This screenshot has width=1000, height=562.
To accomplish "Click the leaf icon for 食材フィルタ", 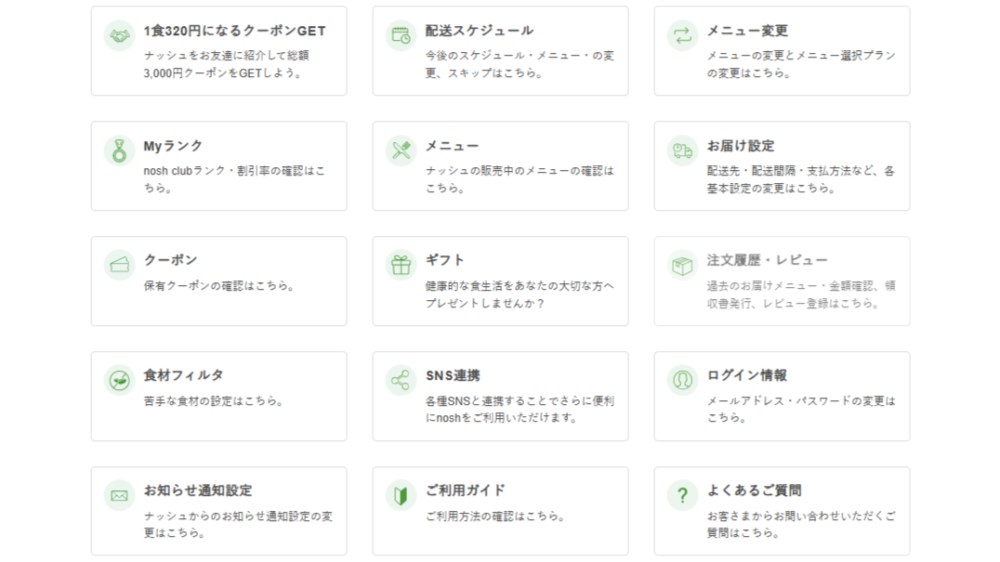I will 119,381.
